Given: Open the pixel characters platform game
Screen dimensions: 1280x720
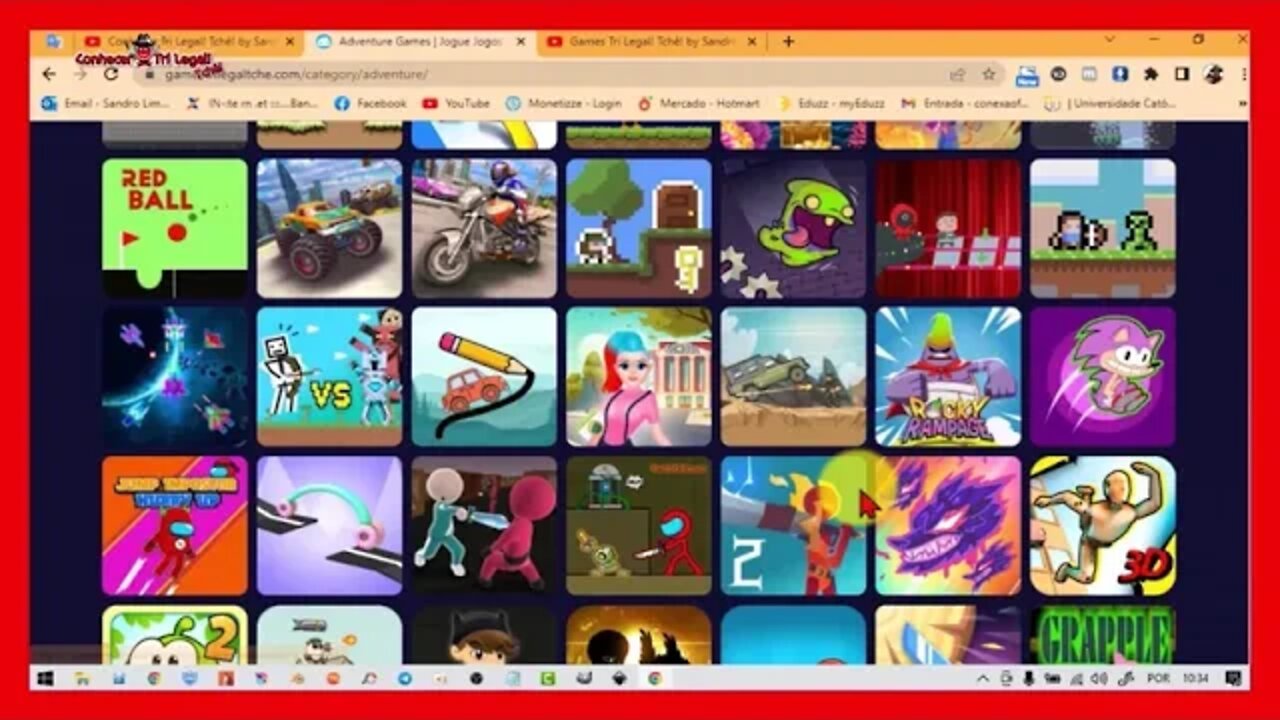Looking at the screenshot, I should [1103, 228].
